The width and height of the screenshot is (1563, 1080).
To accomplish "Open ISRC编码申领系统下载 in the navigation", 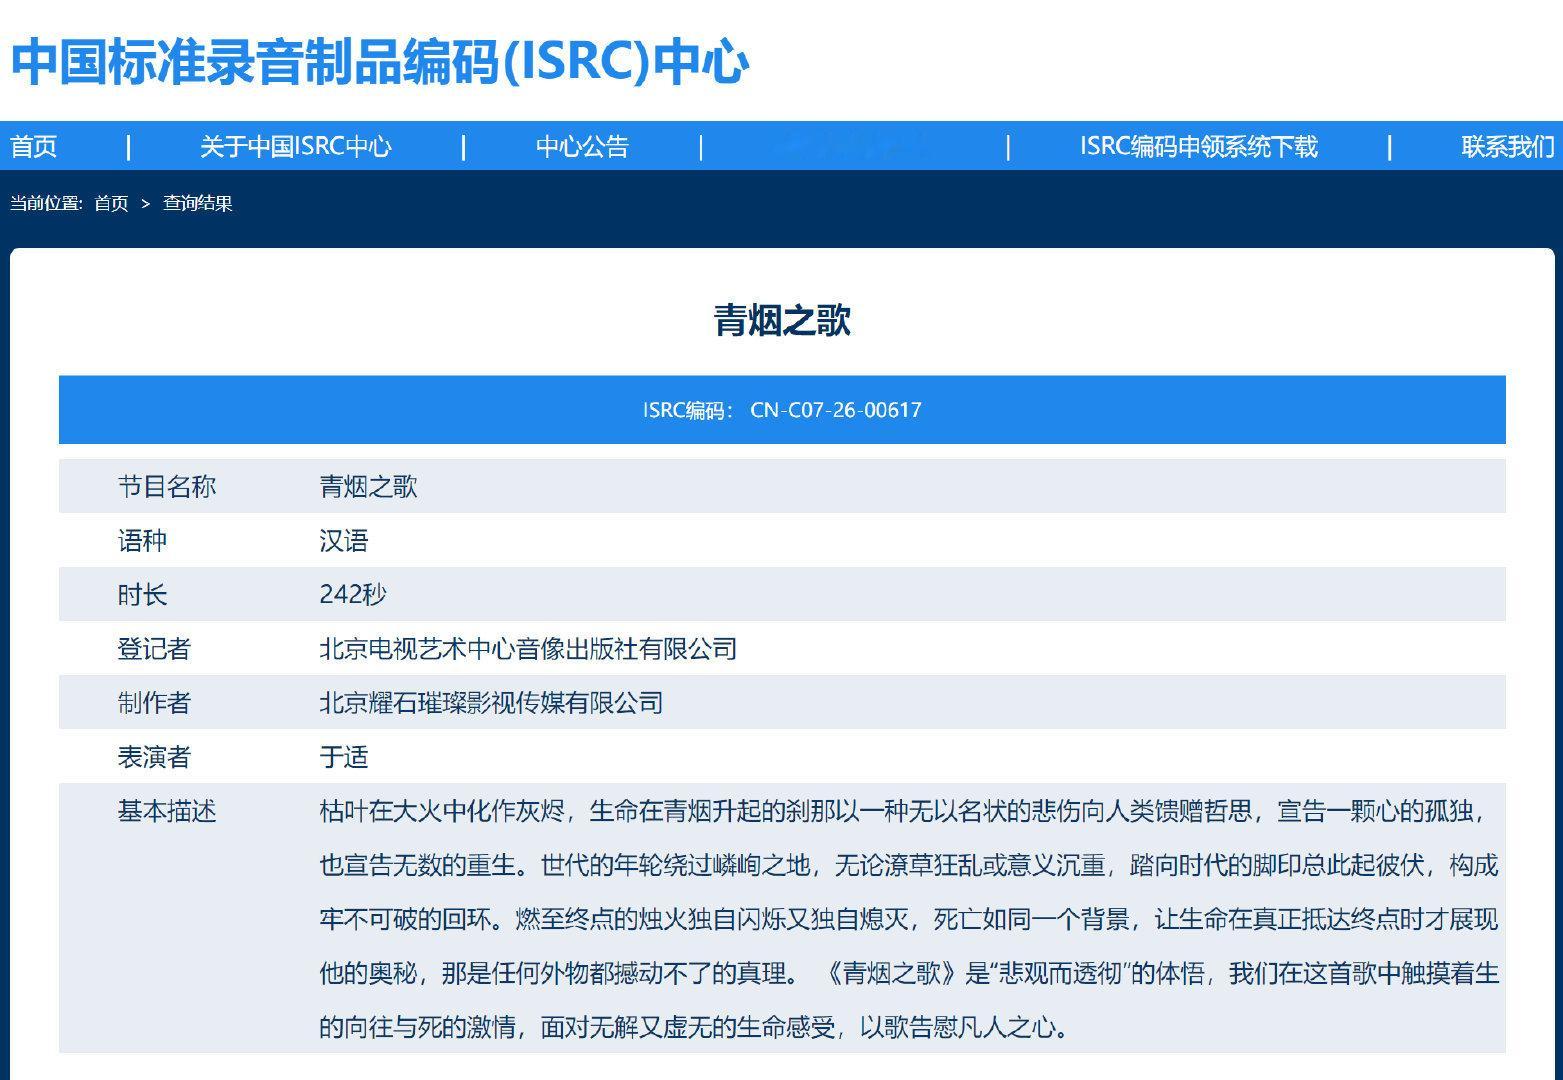I will coord(1198,147).
